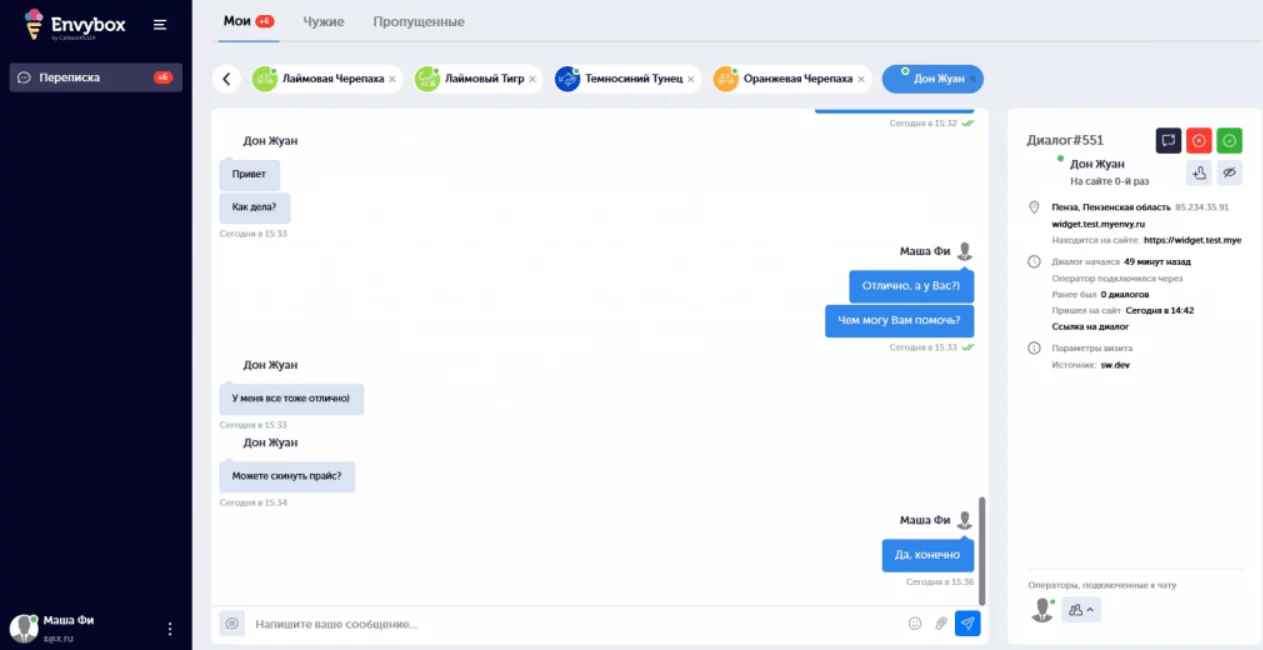The image size is (1263, 650).
Task: Close the Лаймовая Черепаха chat tab
Action: click(392, 79)
